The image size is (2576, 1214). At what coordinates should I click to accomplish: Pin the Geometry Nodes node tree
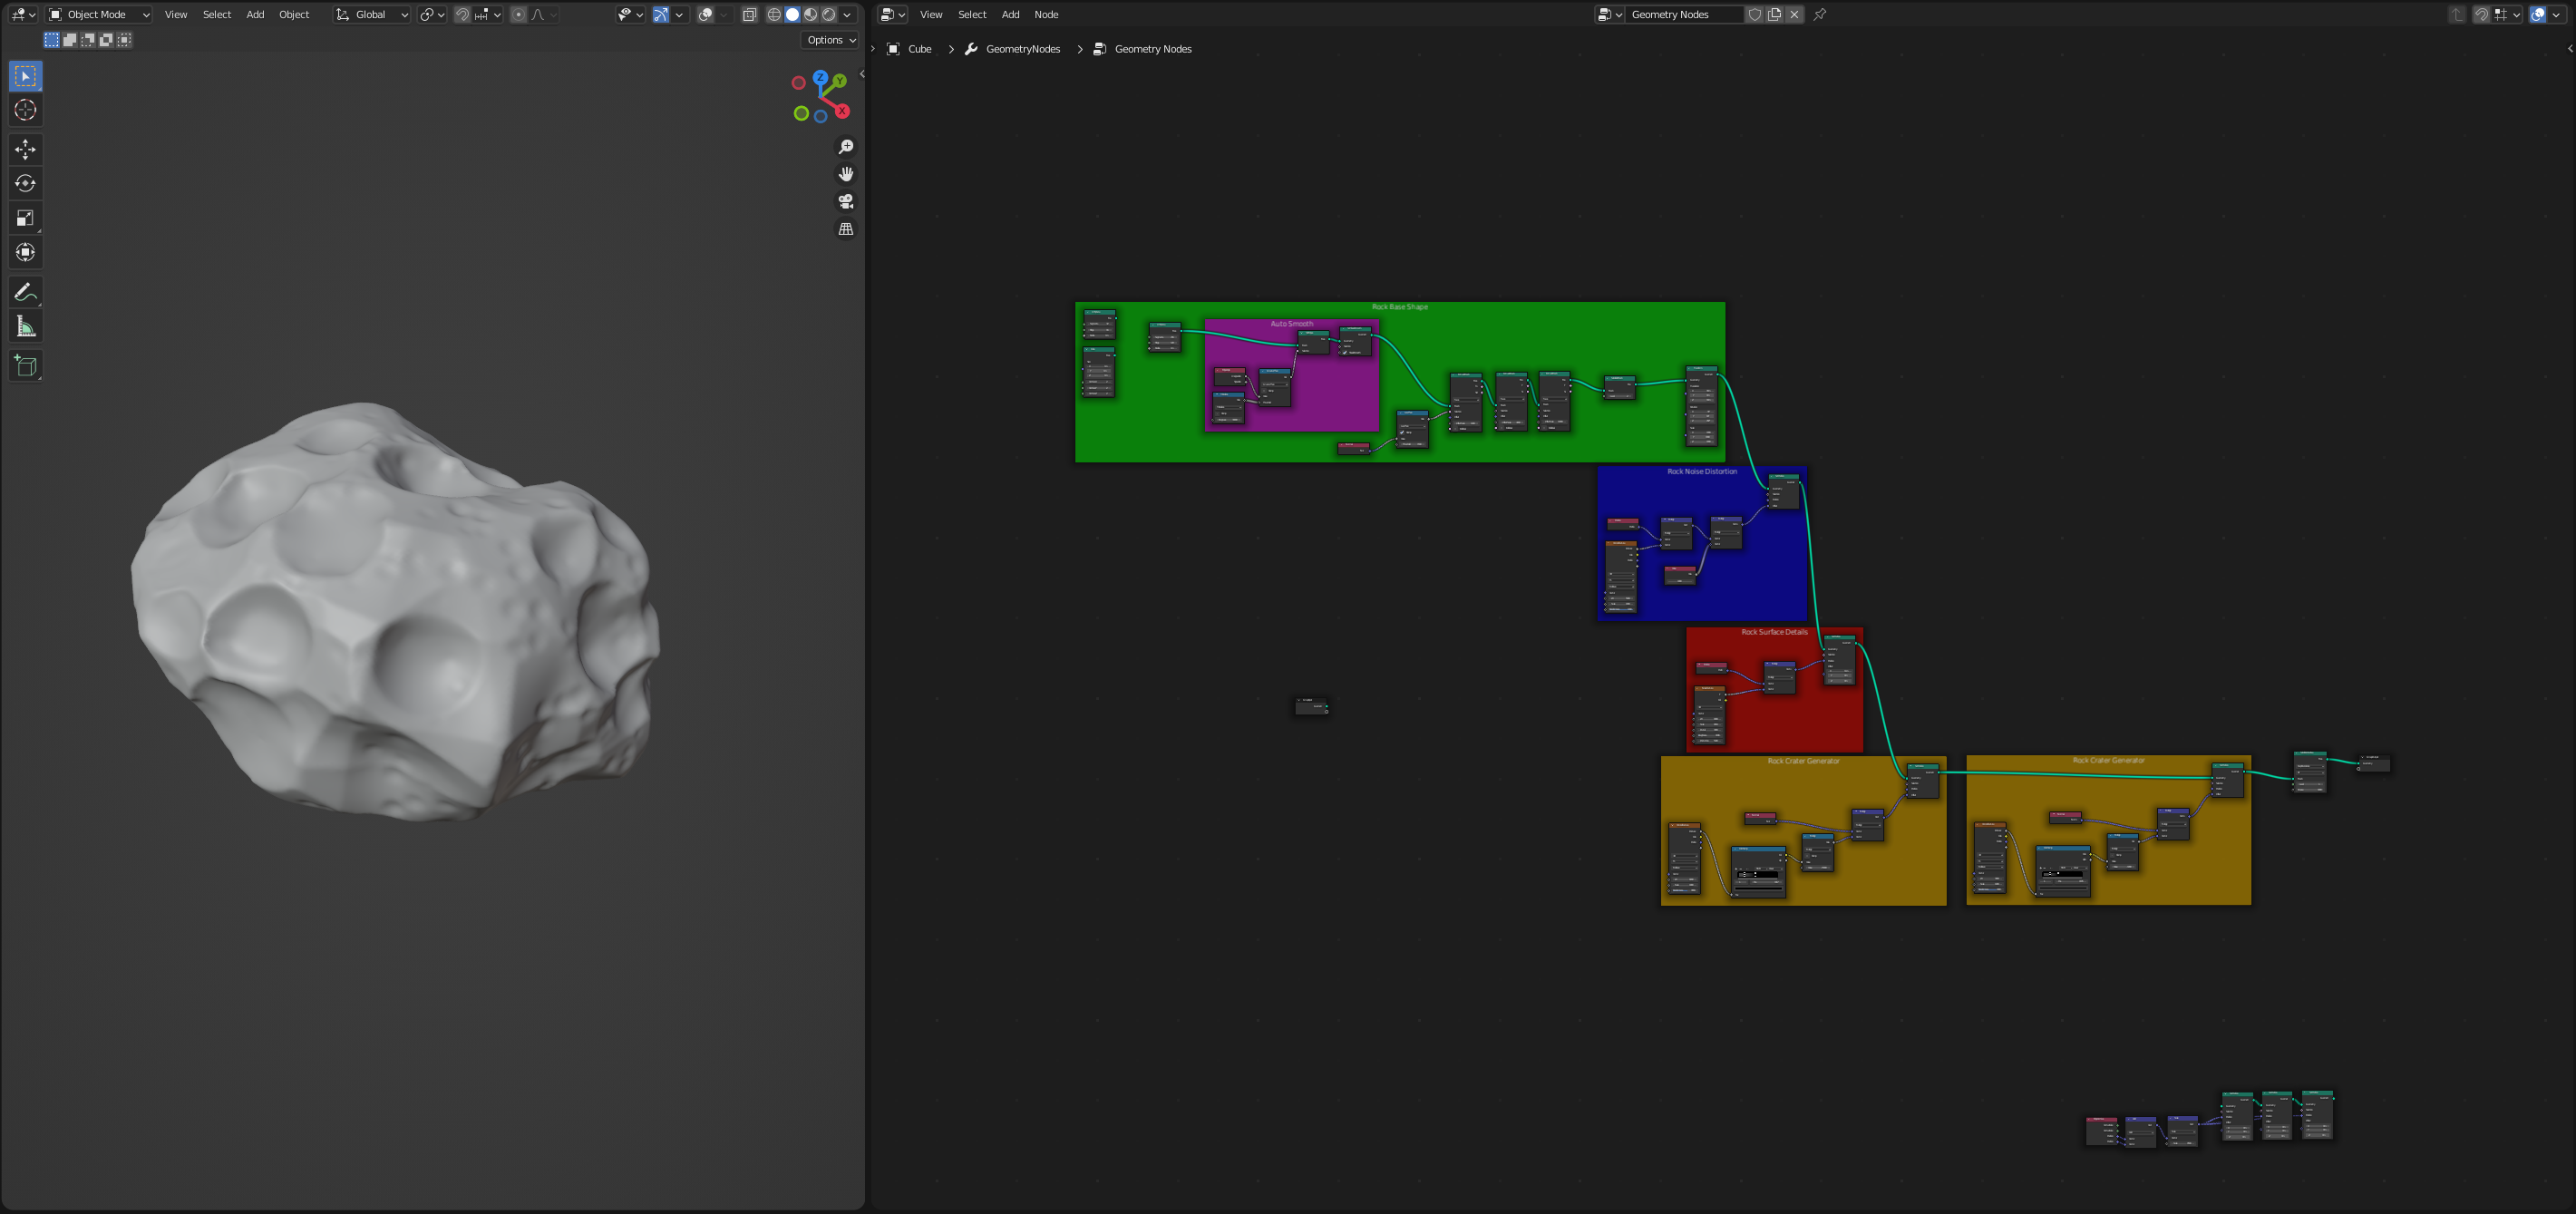click(1820, 14)
